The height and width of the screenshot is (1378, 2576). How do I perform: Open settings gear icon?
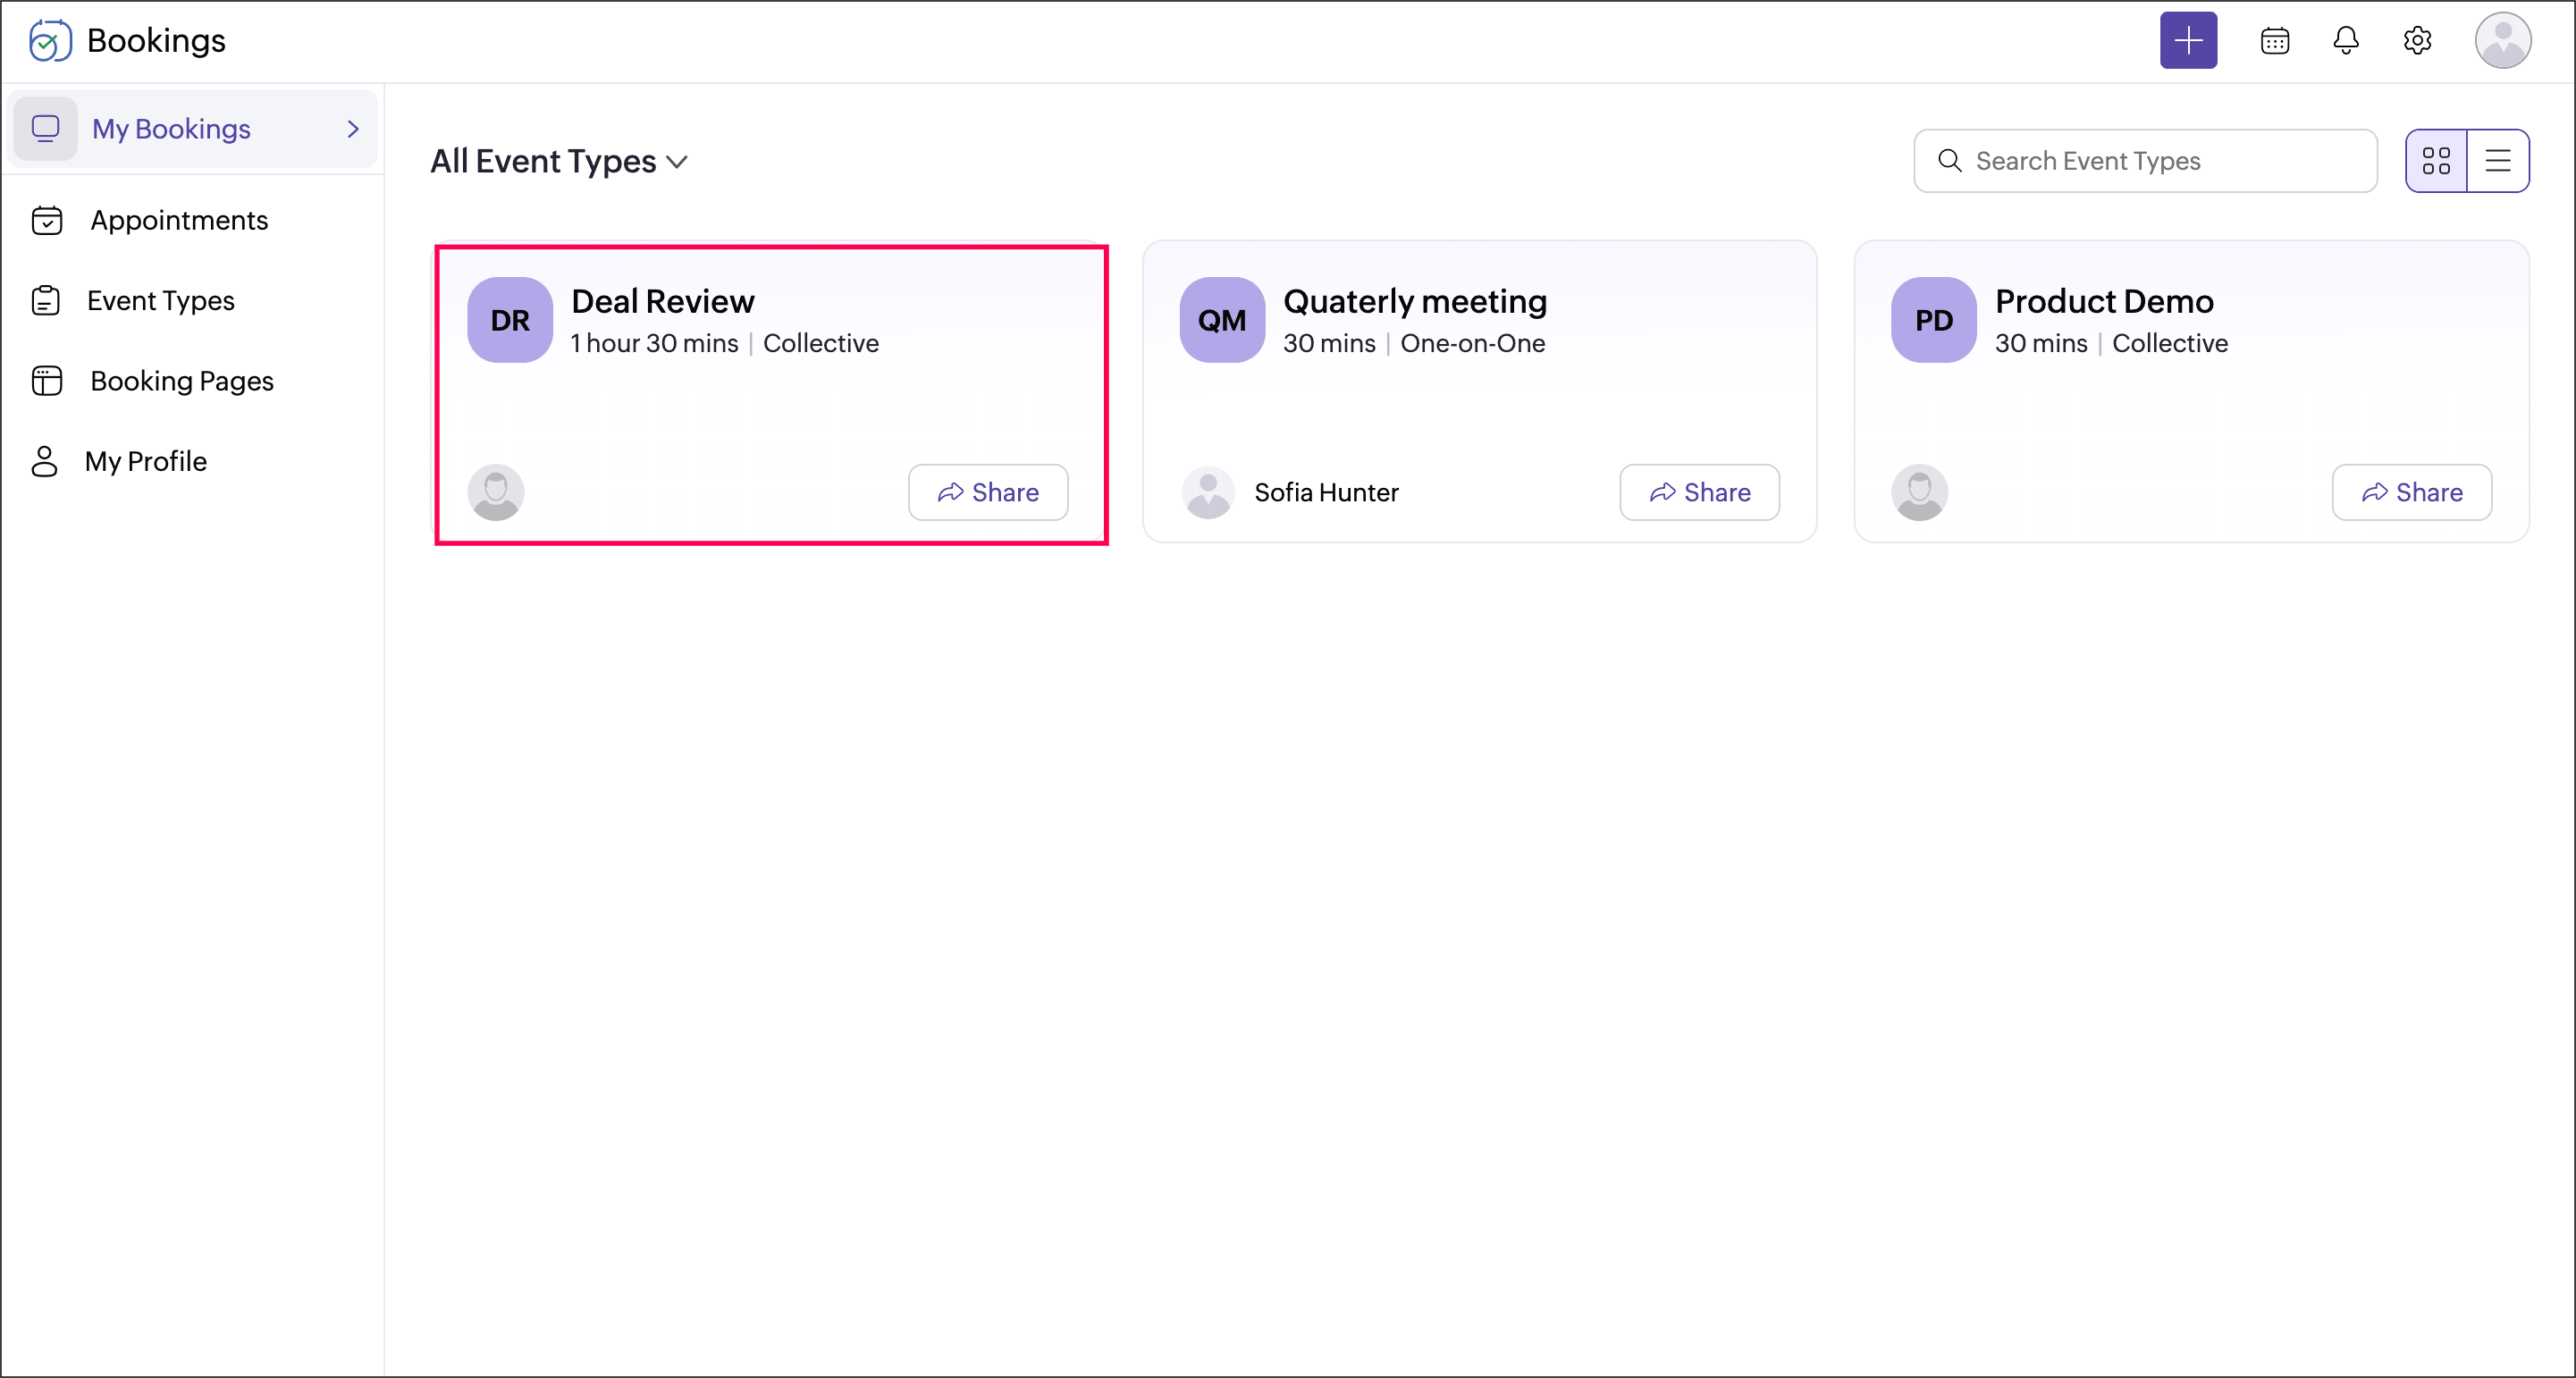point(2417,41)
